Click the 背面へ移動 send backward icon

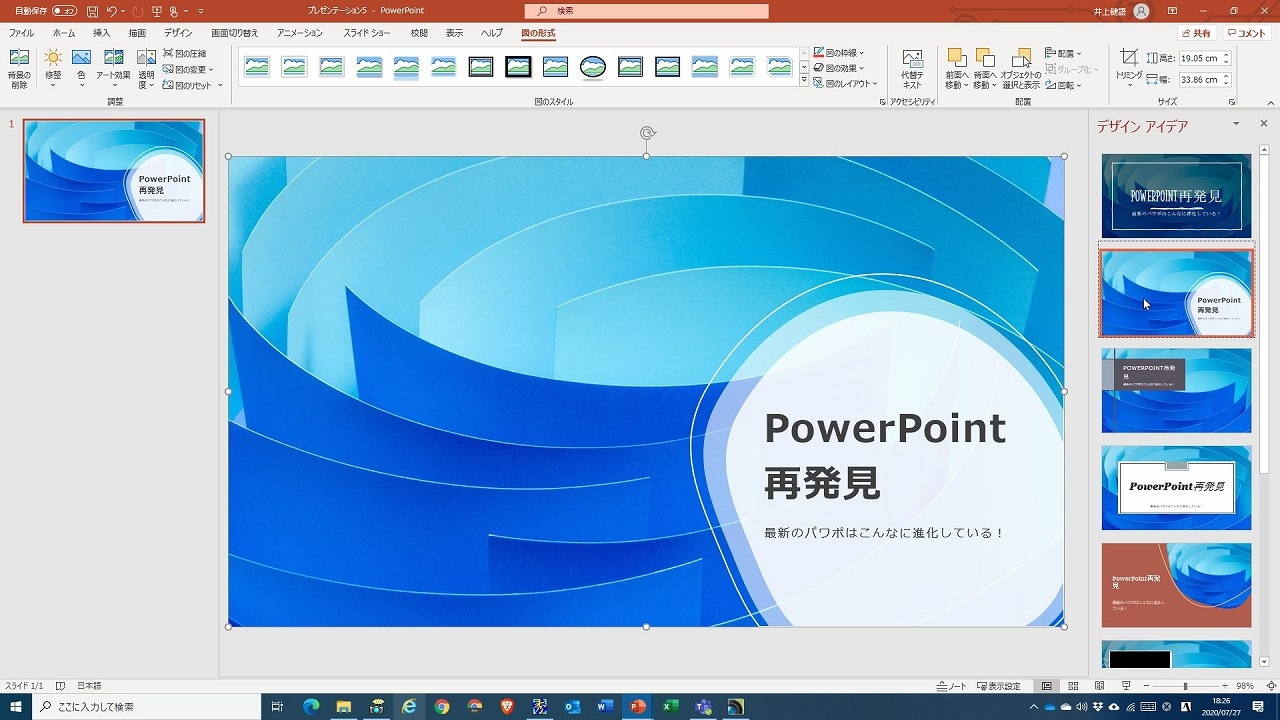click(985, 68)
